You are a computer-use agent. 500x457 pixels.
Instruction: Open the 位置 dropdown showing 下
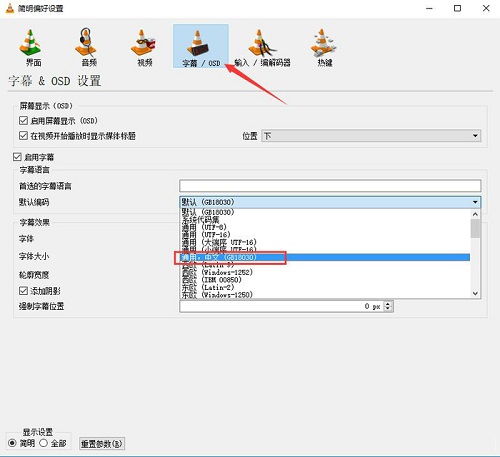[x=371, y=136]
